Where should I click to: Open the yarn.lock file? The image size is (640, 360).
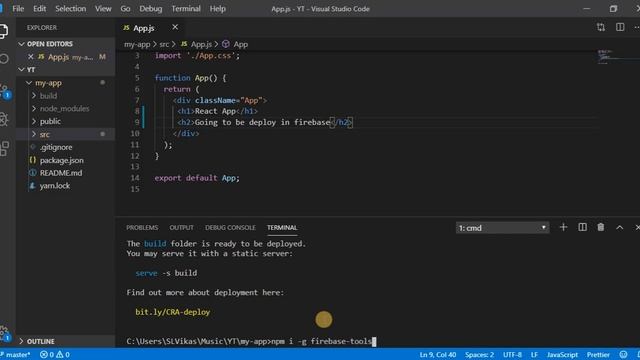click(x=55, y=186)
